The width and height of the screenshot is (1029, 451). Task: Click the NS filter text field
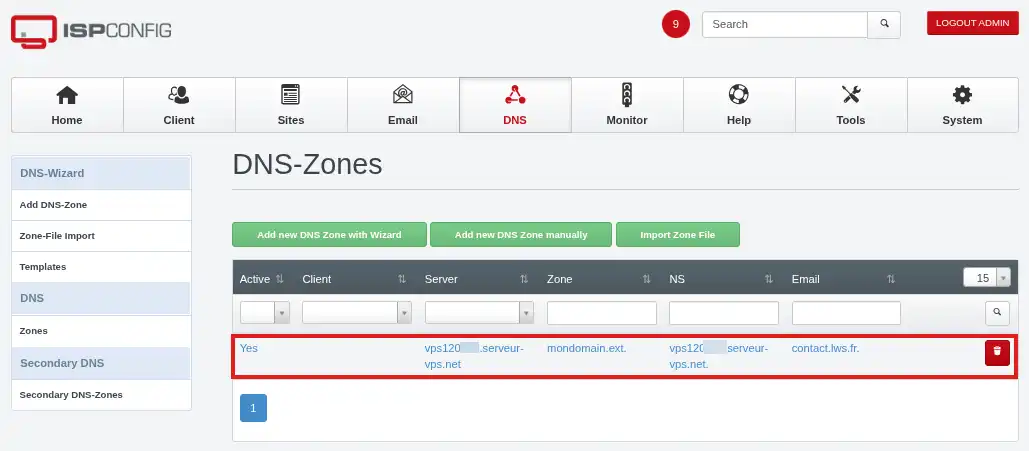tap(724, 313)
